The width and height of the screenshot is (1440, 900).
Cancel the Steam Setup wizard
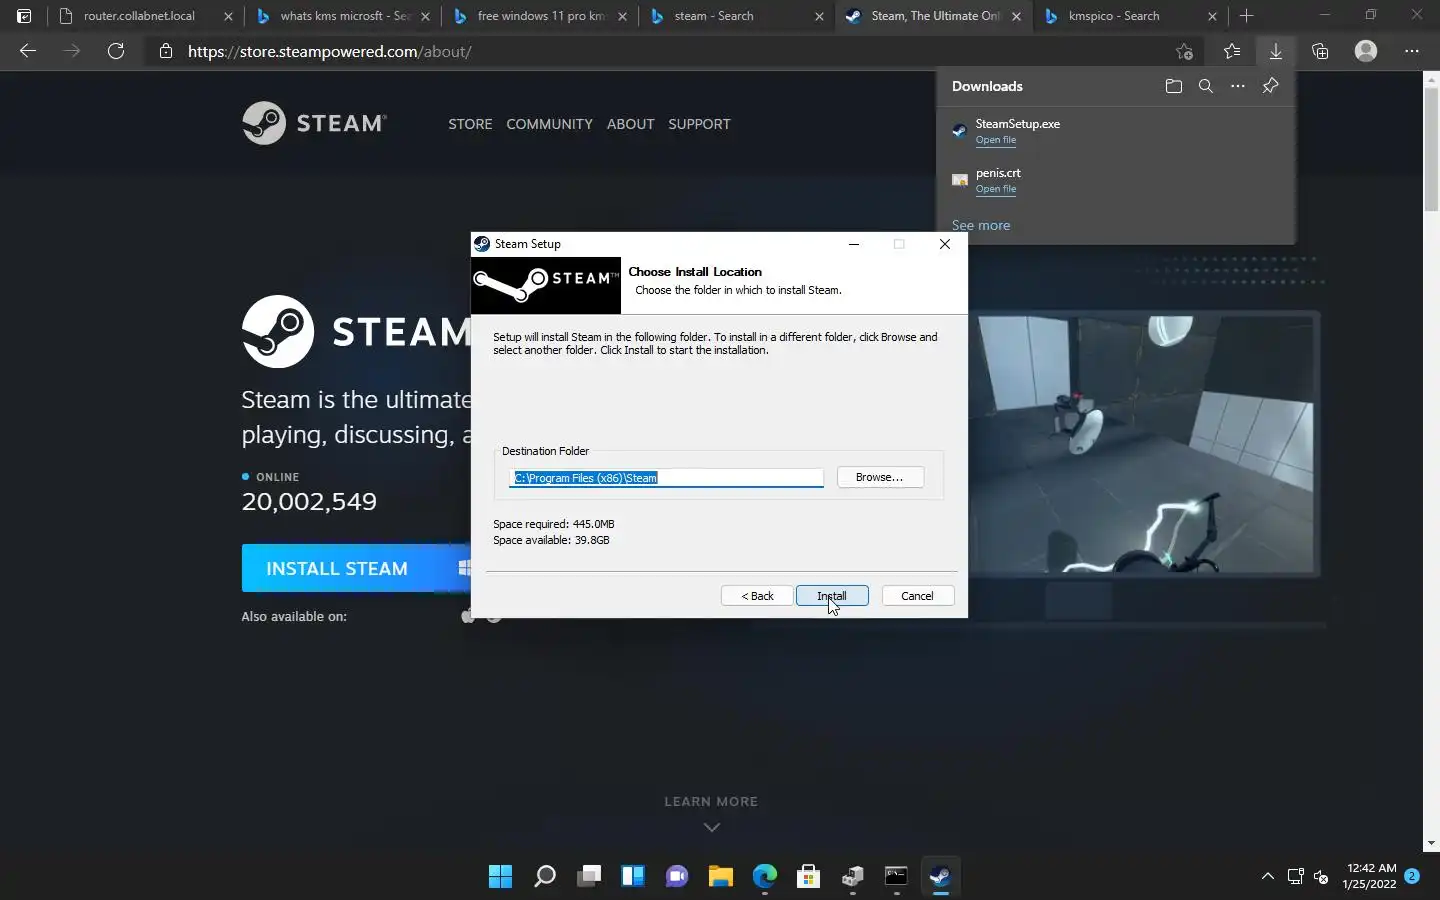(917, 596)
